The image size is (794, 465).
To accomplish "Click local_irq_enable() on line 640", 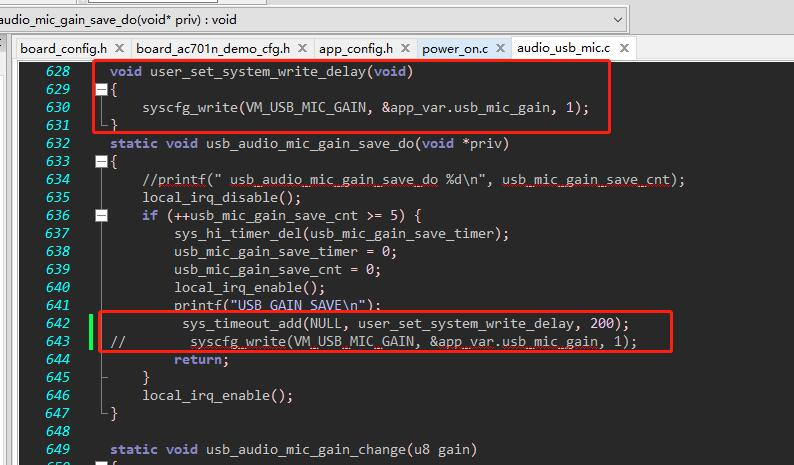I will [x=249, y=288].
